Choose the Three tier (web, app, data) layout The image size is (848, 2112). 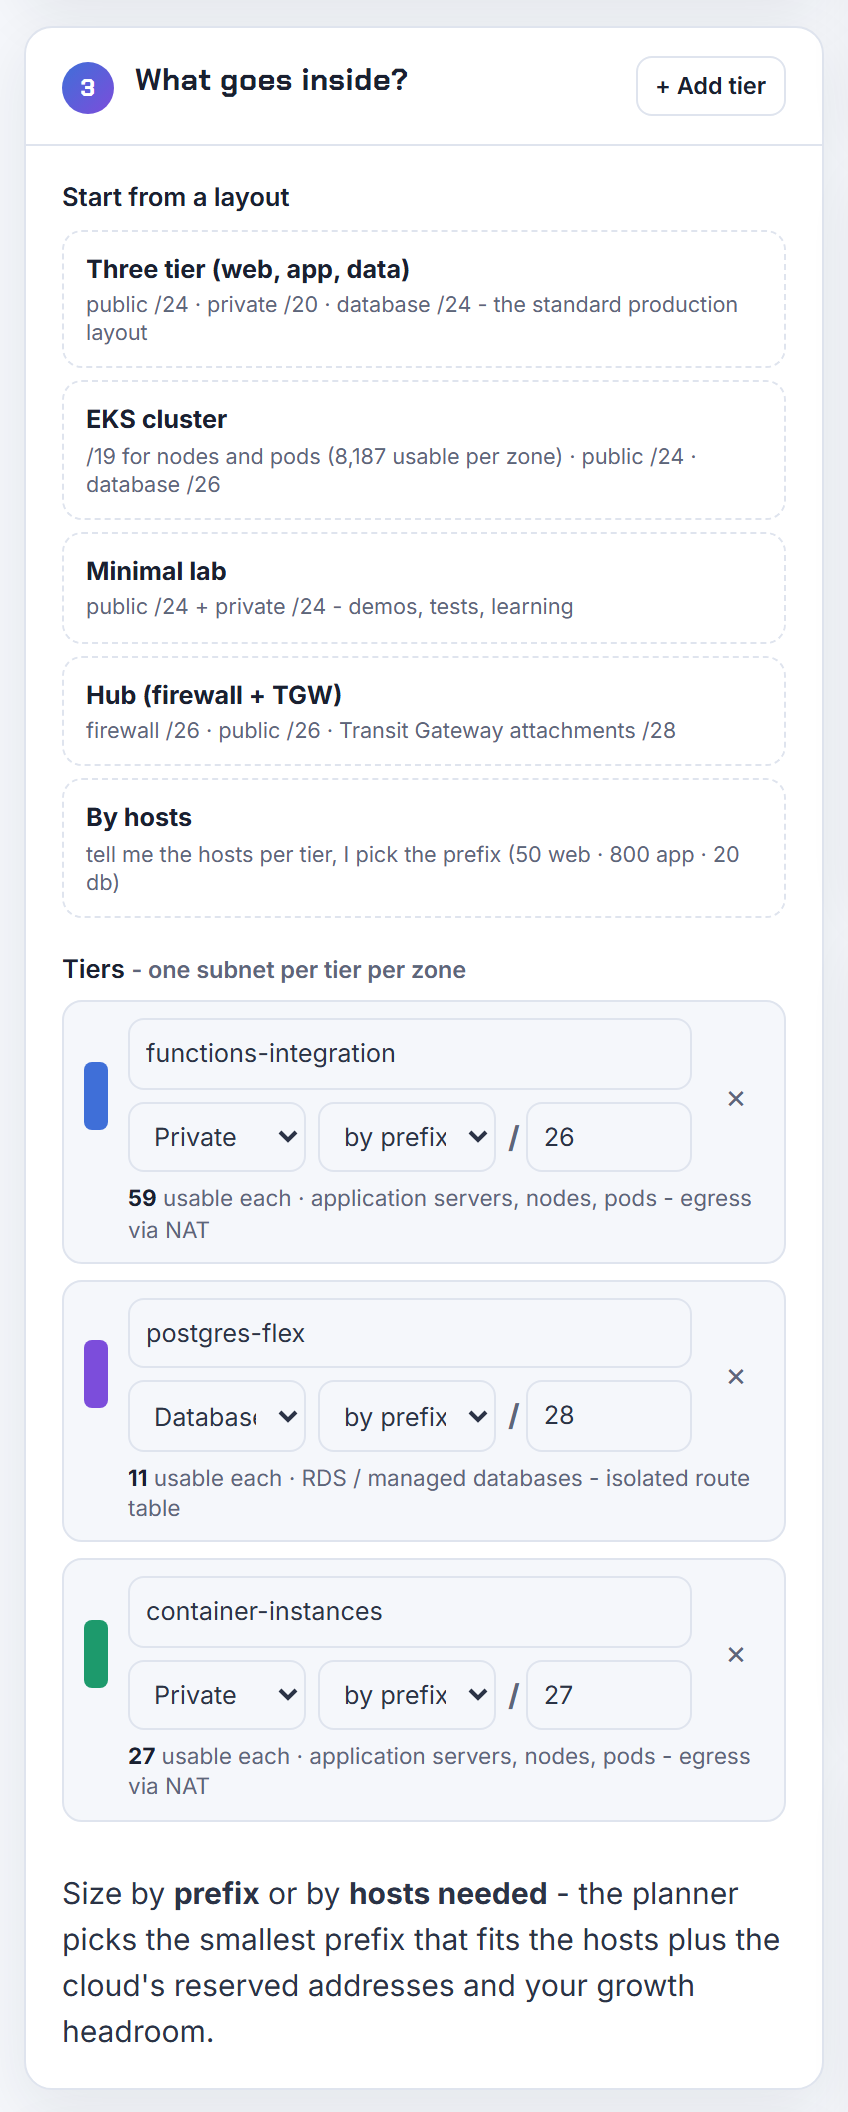point(424,300)
